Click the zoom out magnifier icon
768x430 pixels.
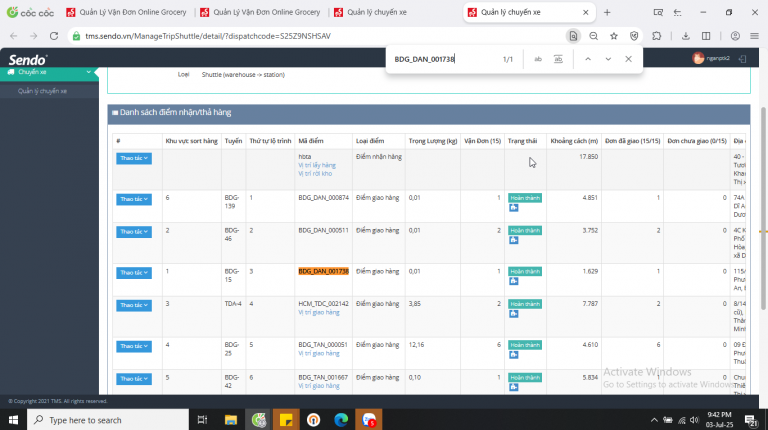pos(593,36)
